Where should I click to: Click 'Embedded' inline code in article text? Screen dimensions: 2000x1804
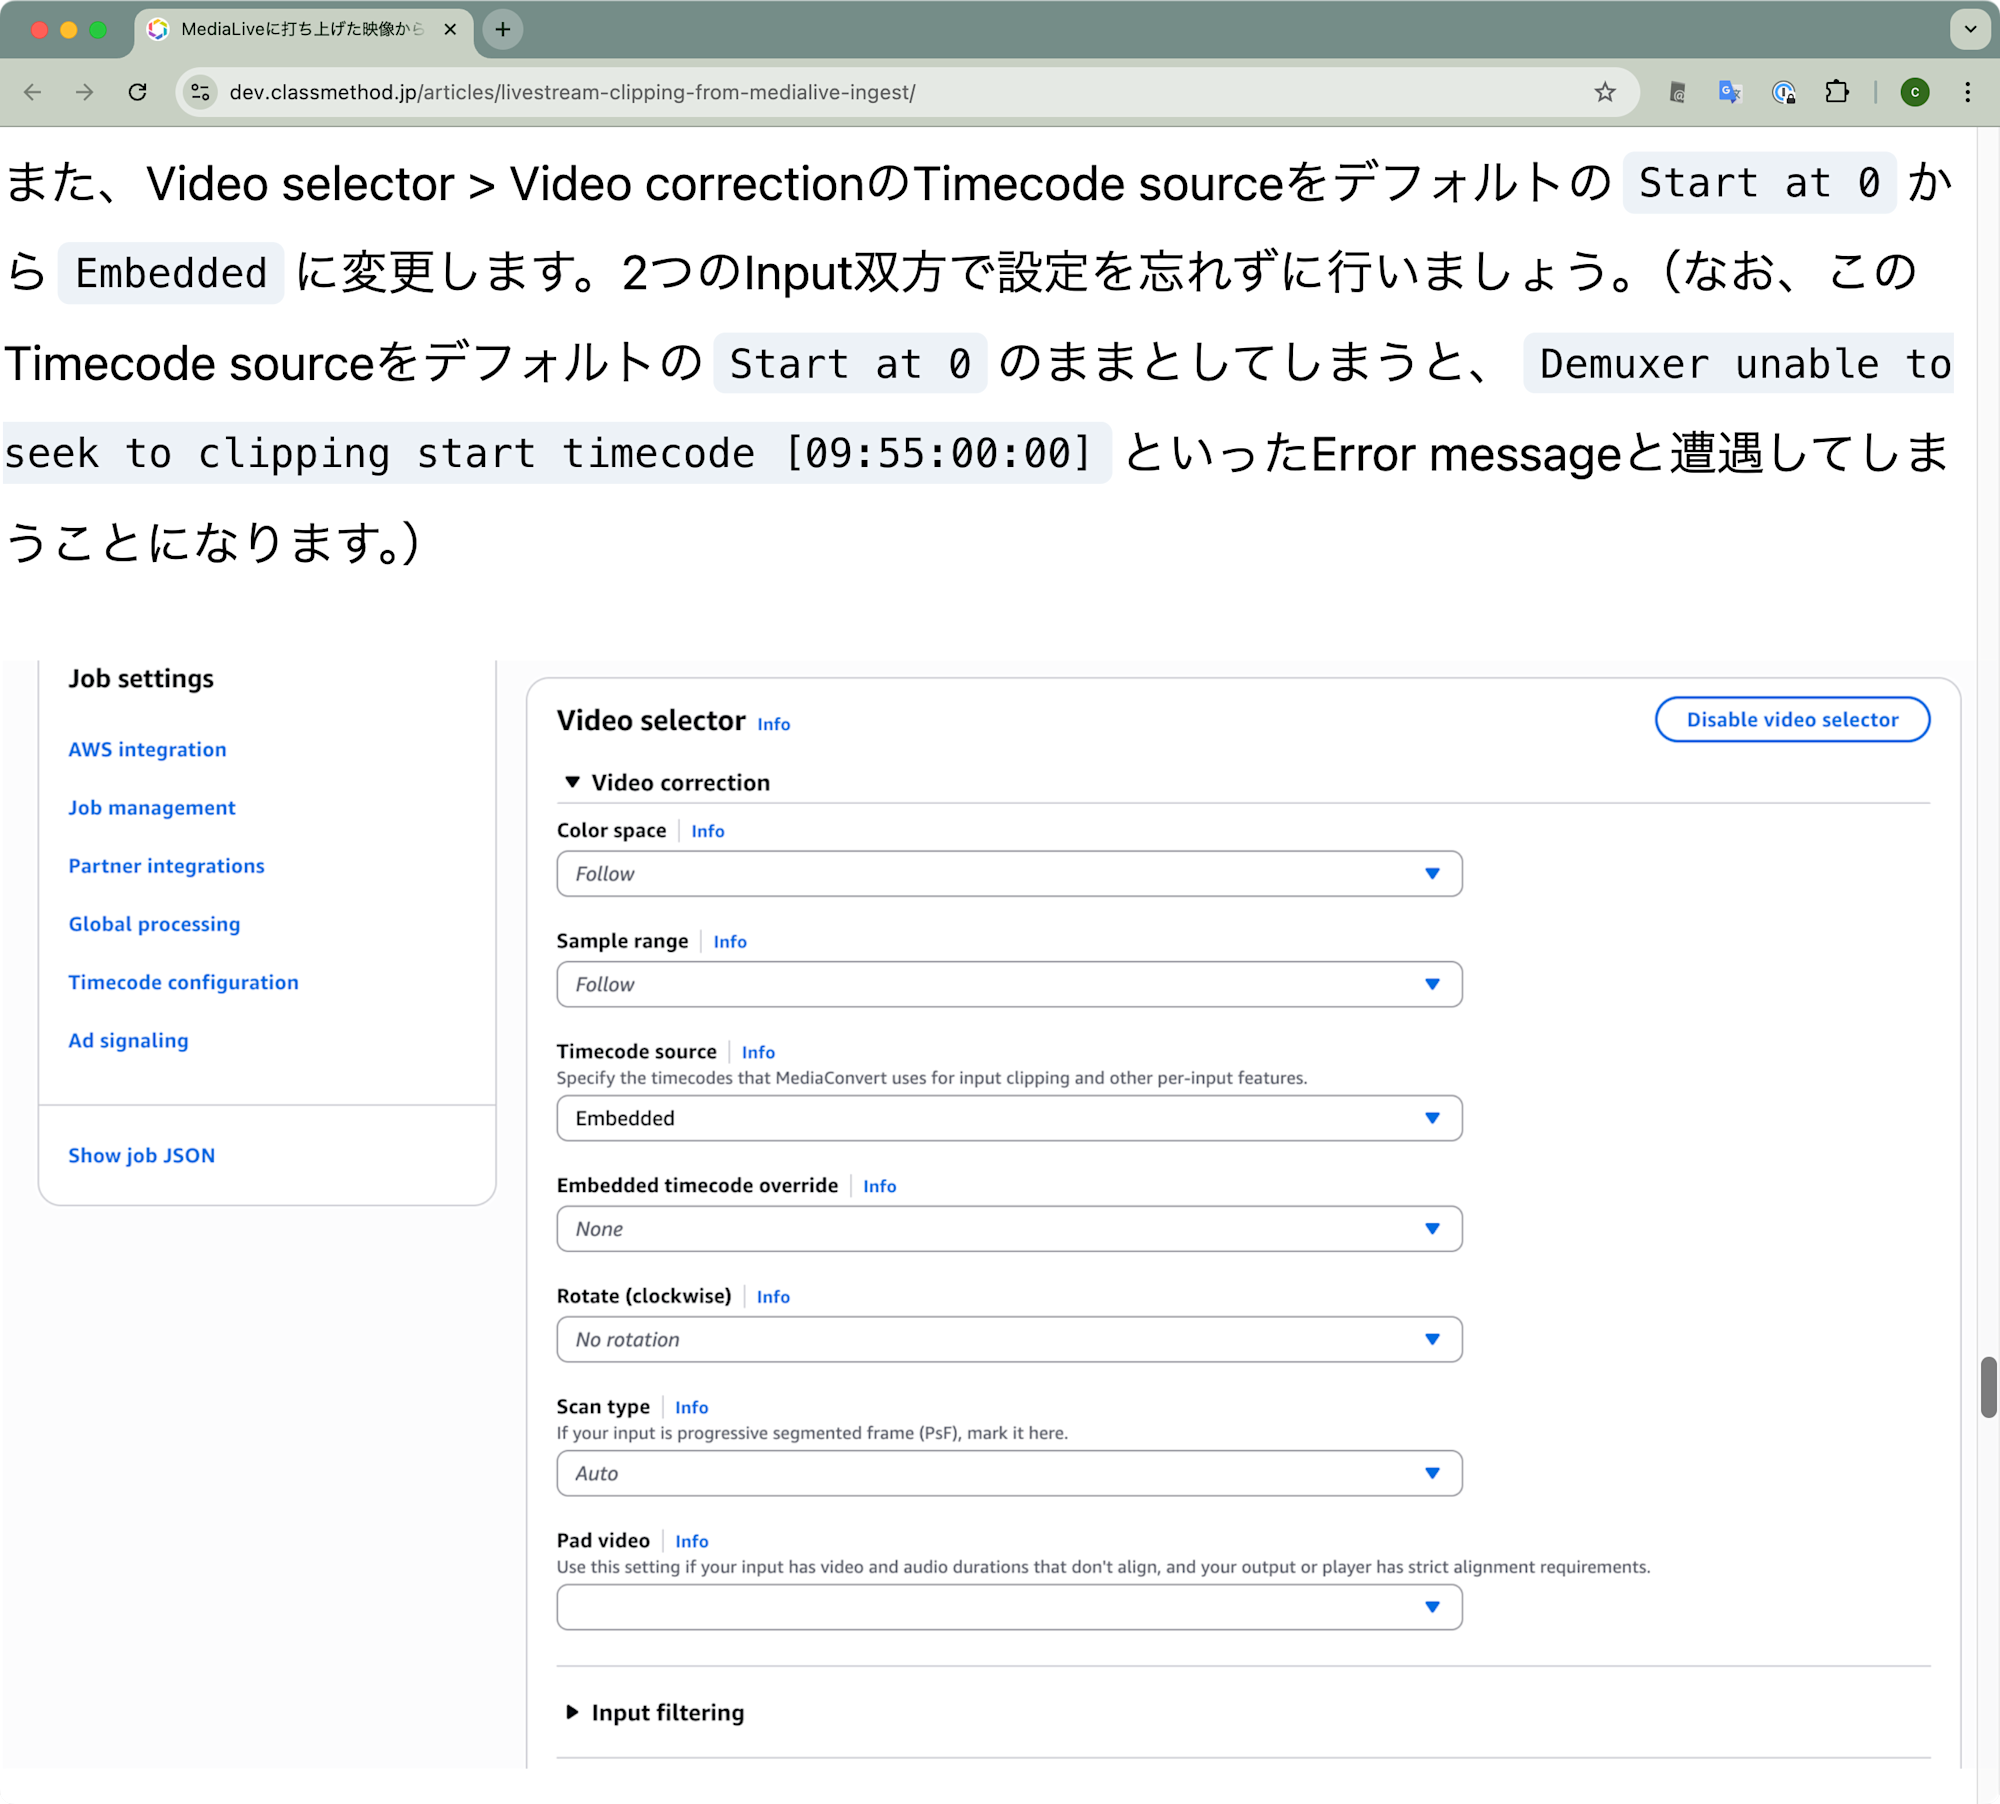(x=171, y=273)
